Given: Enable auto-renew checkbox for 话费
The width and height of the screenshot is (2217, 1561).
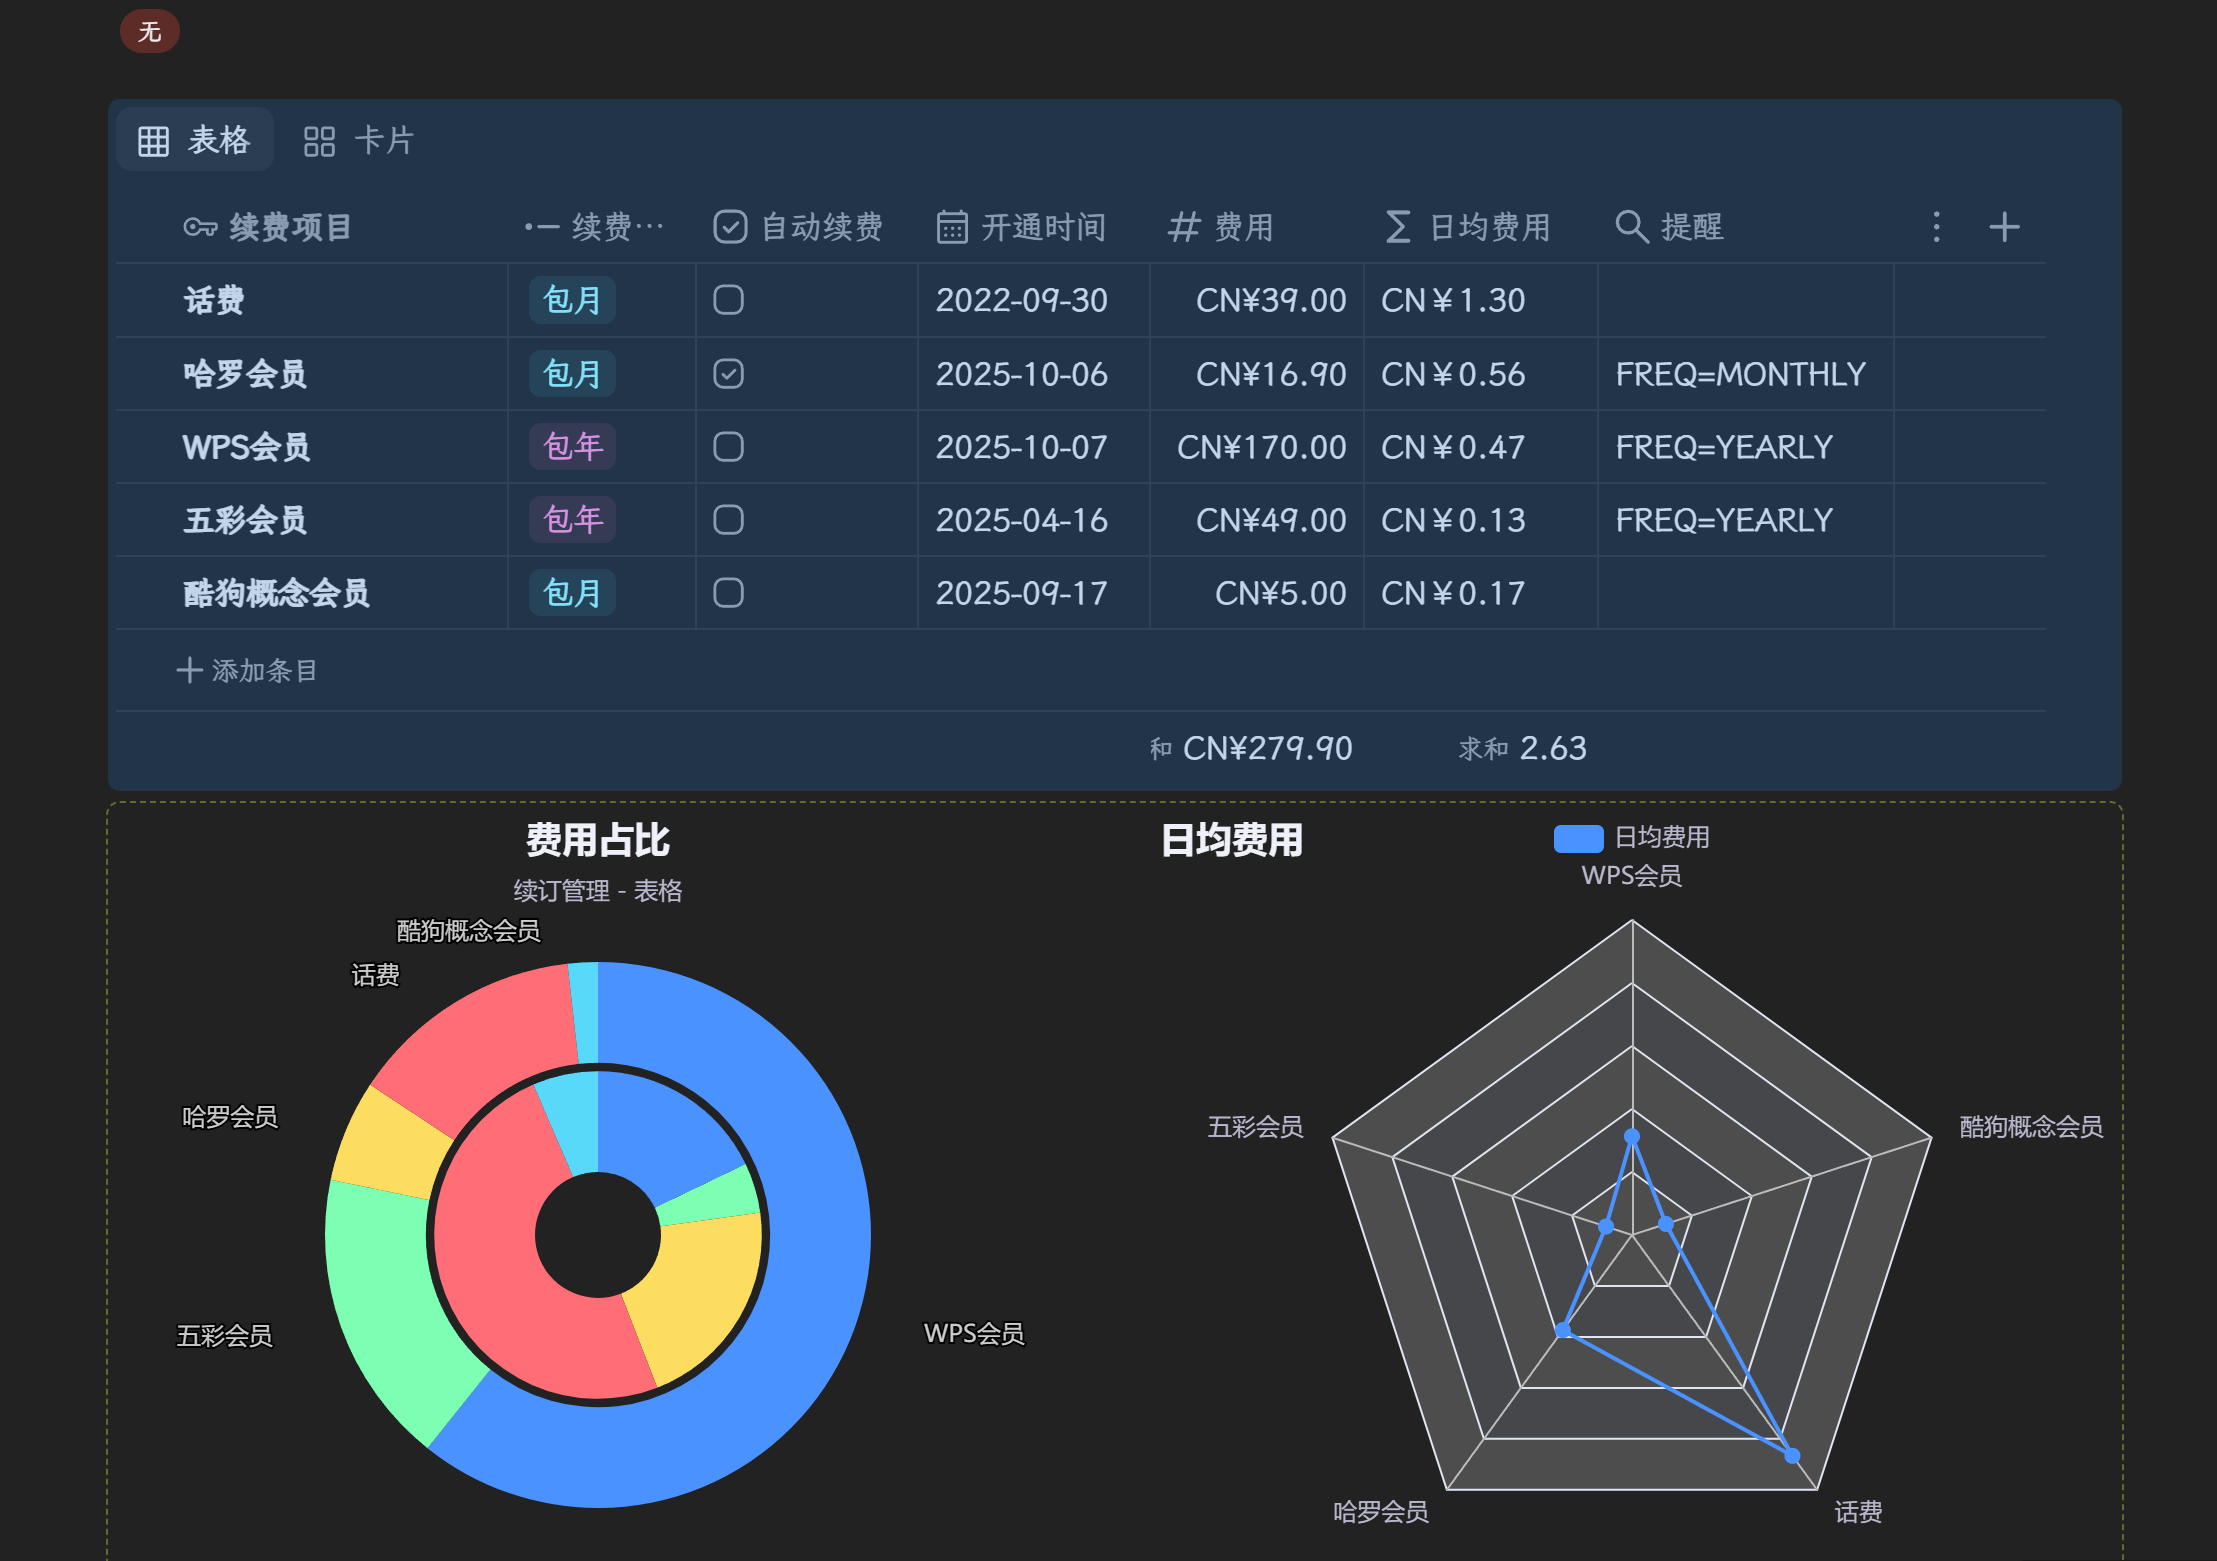Looking at the screenshot, I should point(728,300).
